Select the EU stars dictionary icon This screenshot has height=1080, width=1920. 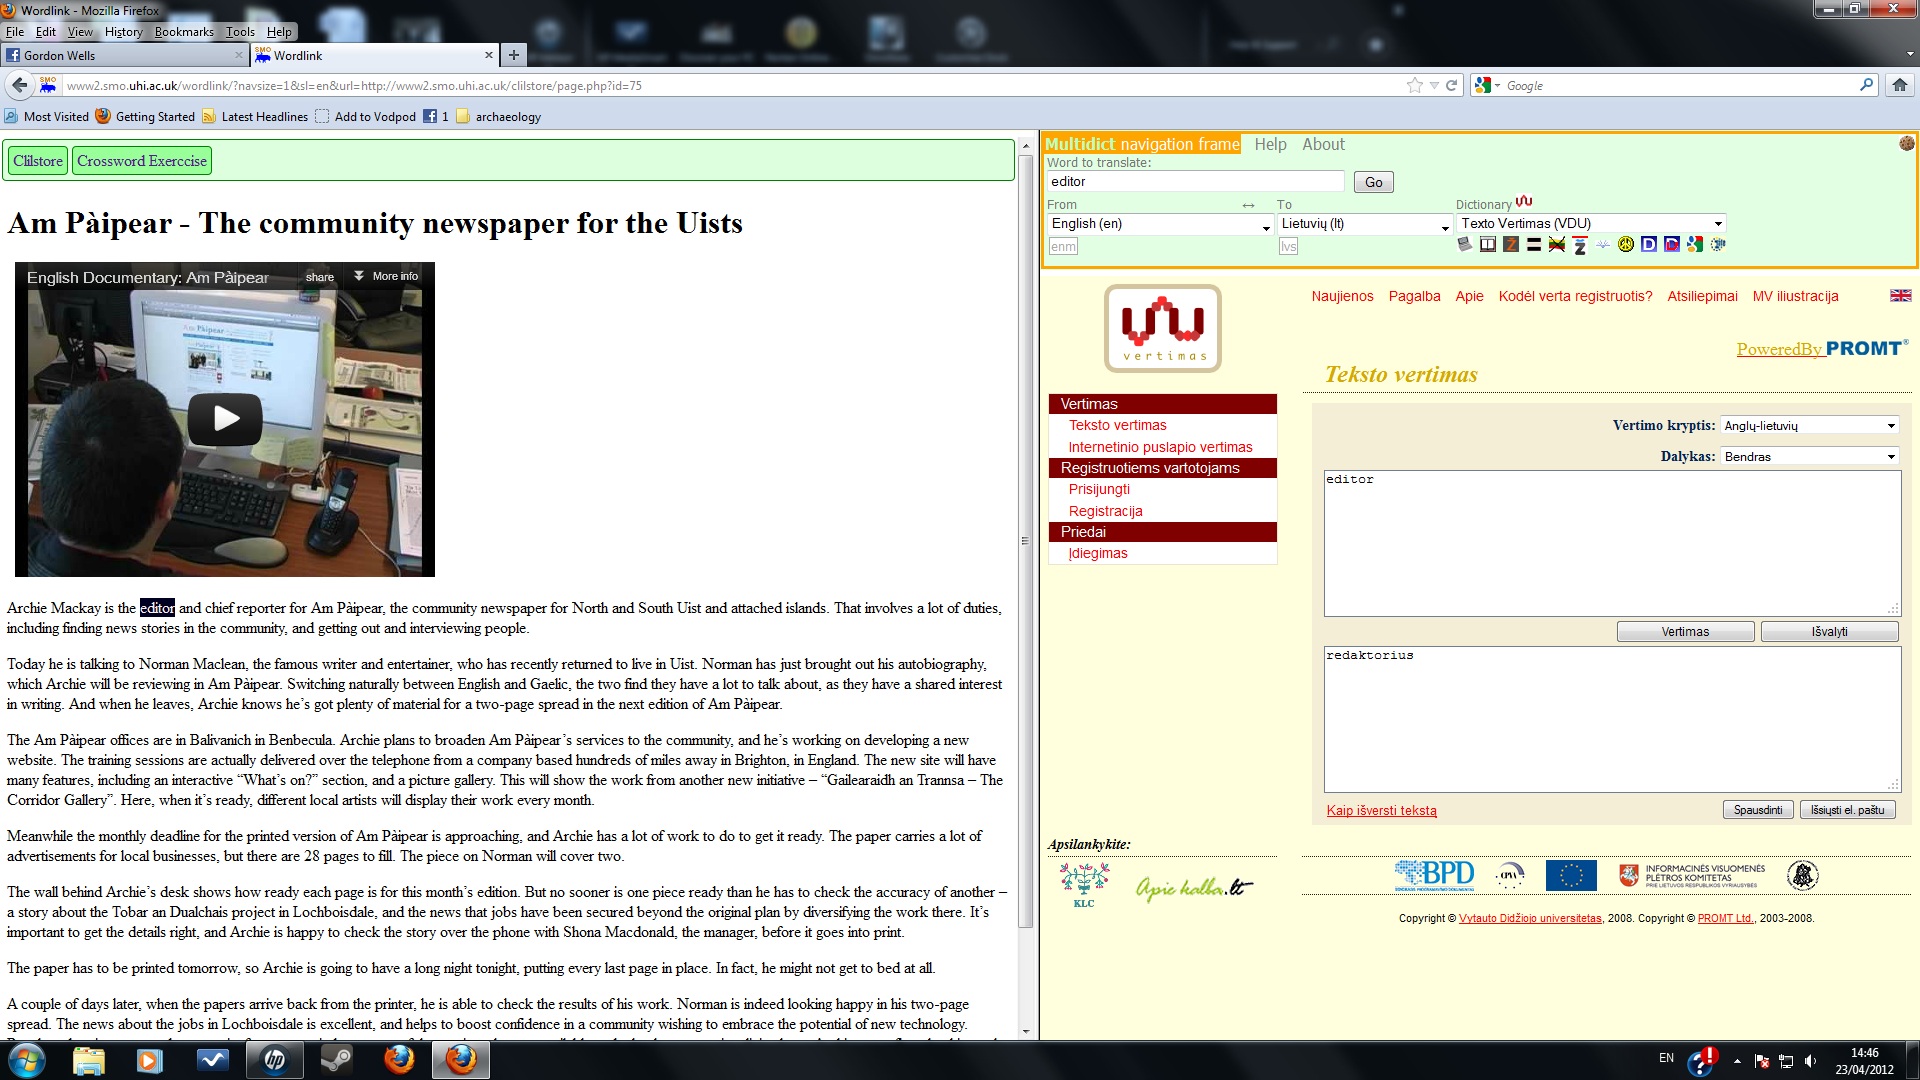[x=1718, y=244]
